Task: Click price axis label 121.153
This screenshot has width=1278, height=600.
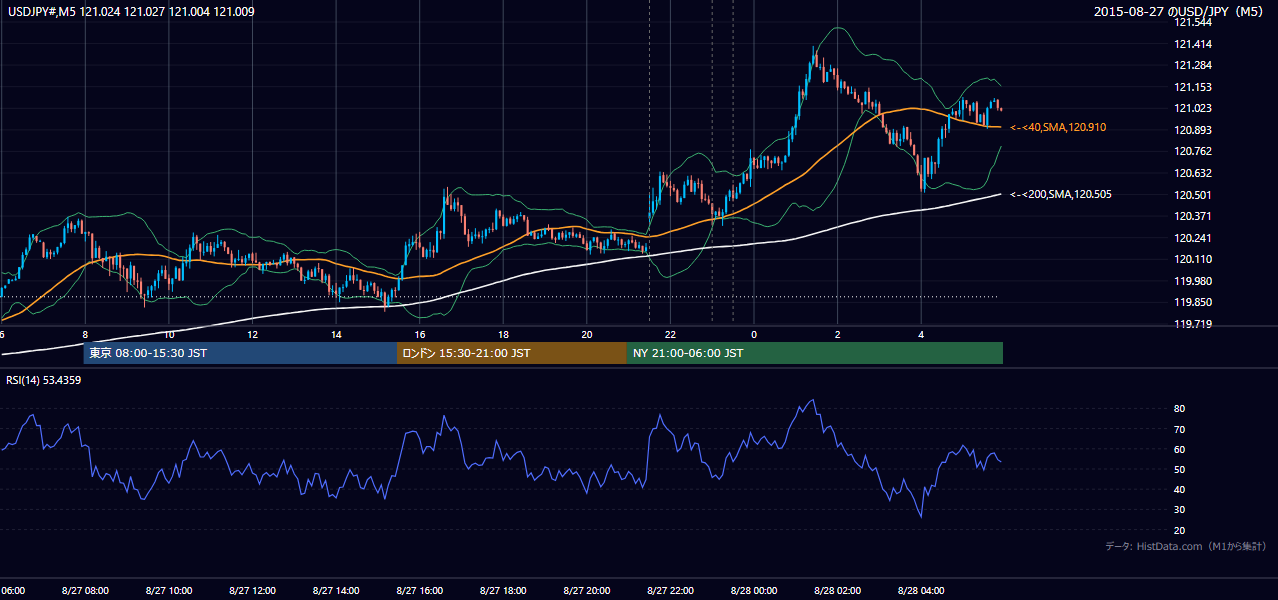Action: click(x=1192, y=88)
